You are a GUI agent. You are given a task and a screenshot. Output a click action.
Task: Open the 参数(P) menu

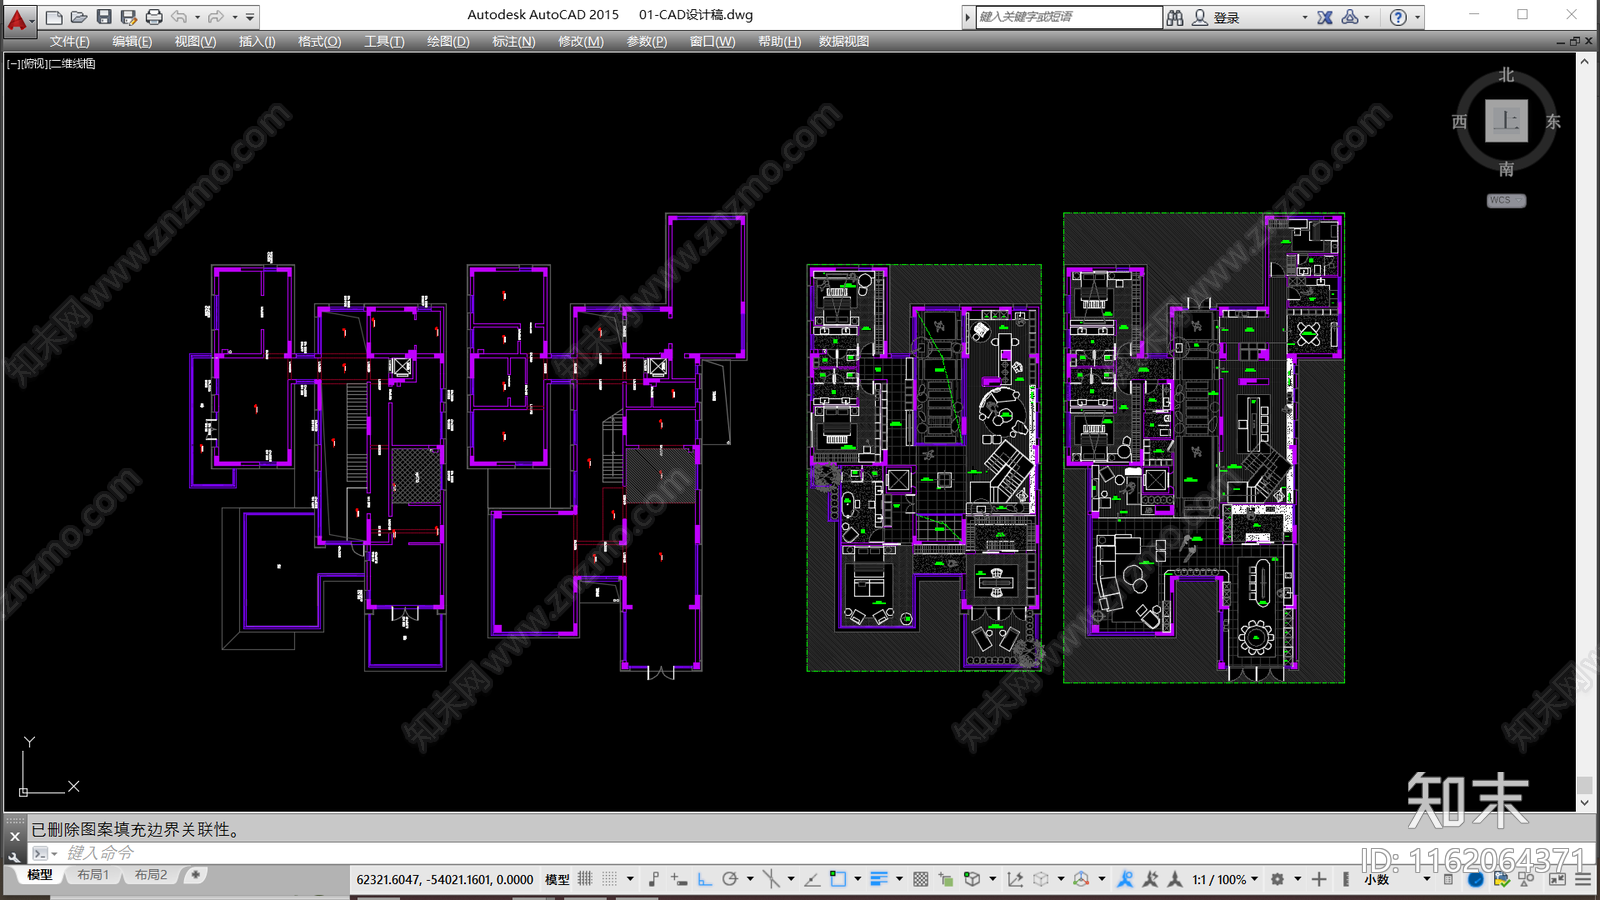647,41
